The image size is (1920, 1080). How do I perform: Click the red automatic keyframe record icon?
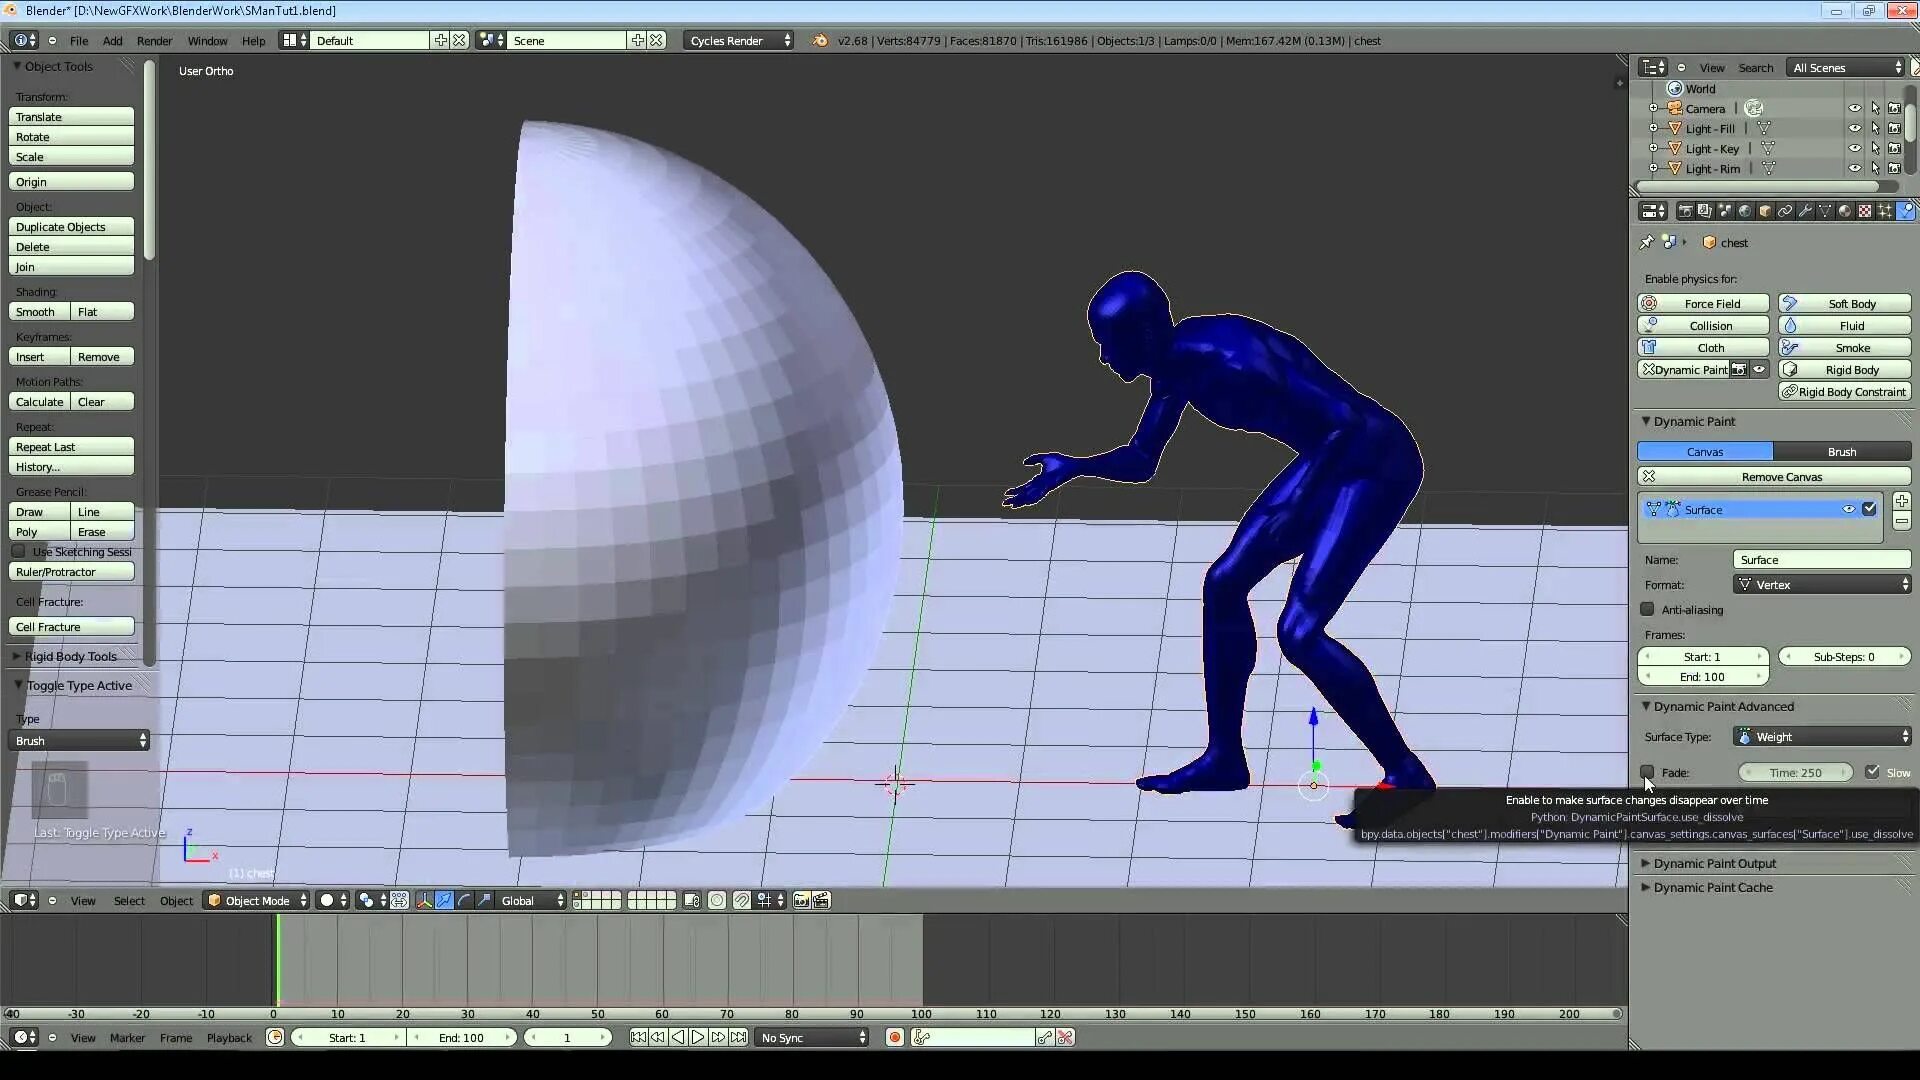pos(895,1037)
